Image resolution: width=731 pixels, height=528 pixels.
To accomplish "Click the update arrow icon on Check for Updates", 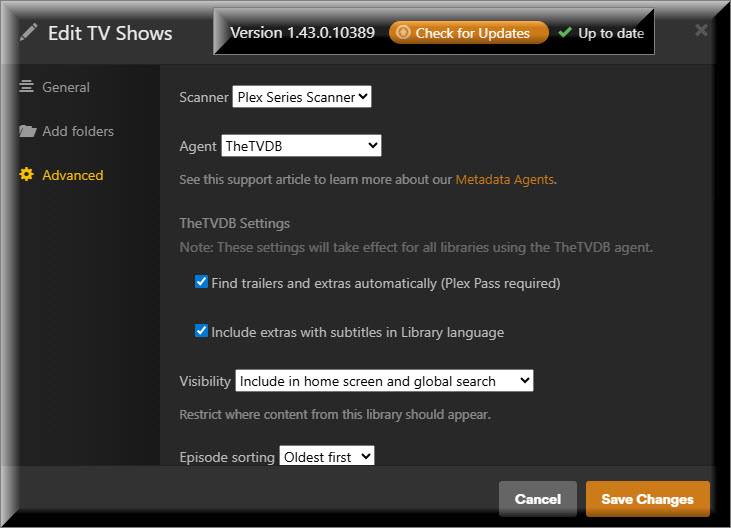I will 403,33.
